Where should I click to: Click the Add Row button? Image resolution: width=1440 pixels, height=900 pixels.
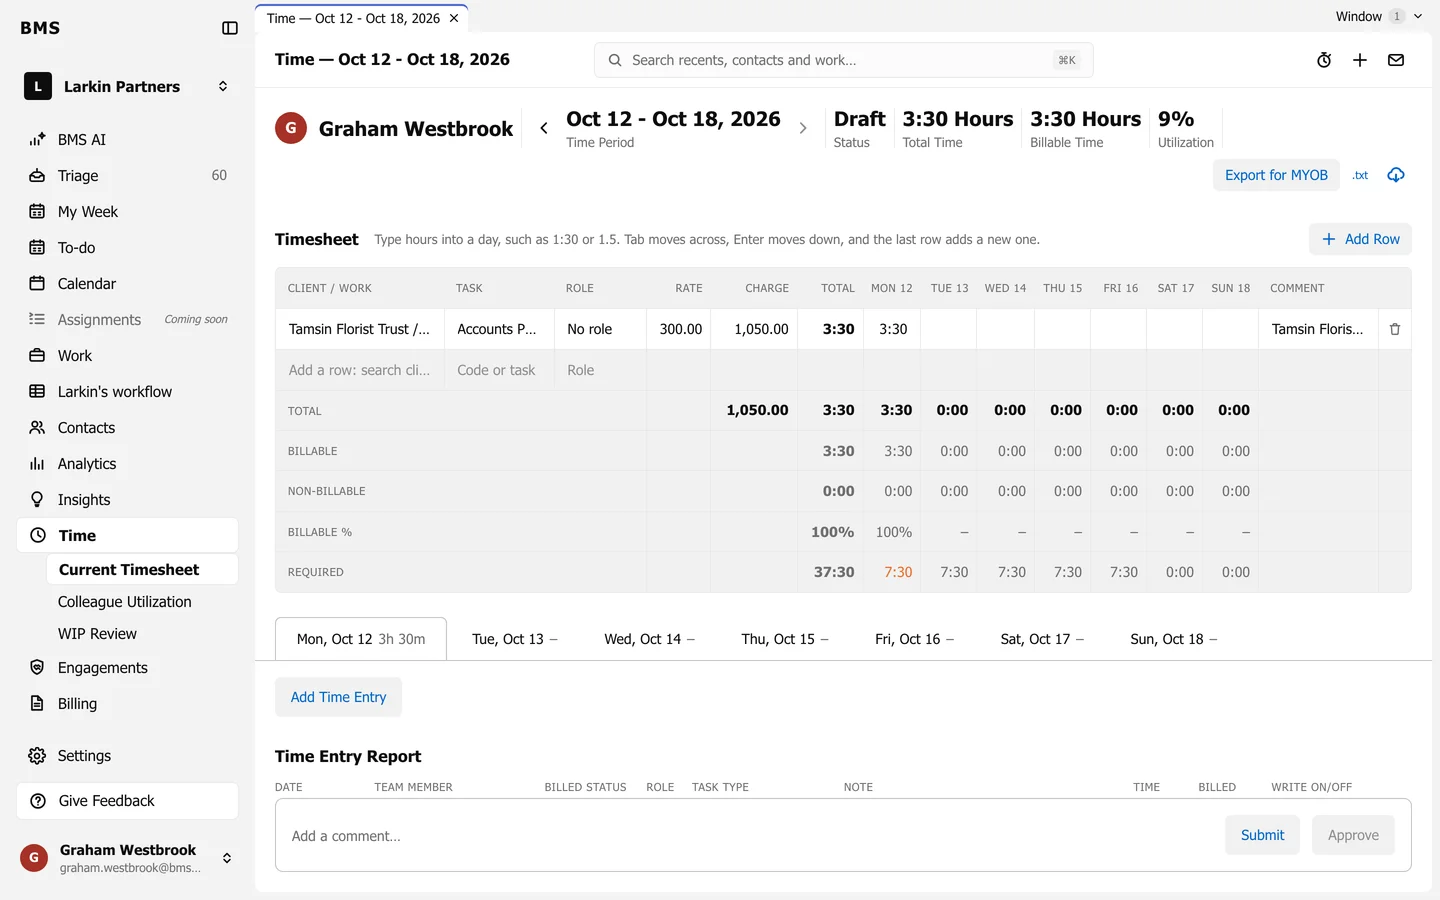tap(1360, 239)
